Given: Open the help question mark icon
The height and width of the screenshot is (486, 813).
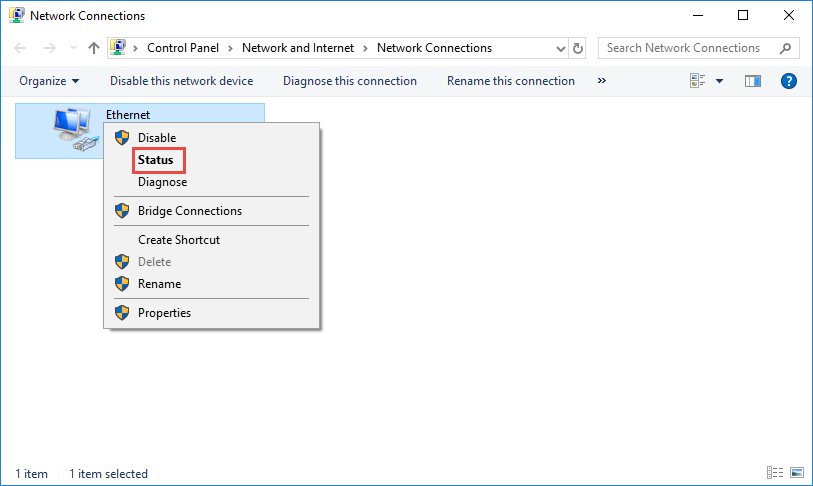Looking at the screenshot, I should tap(788, 81).
